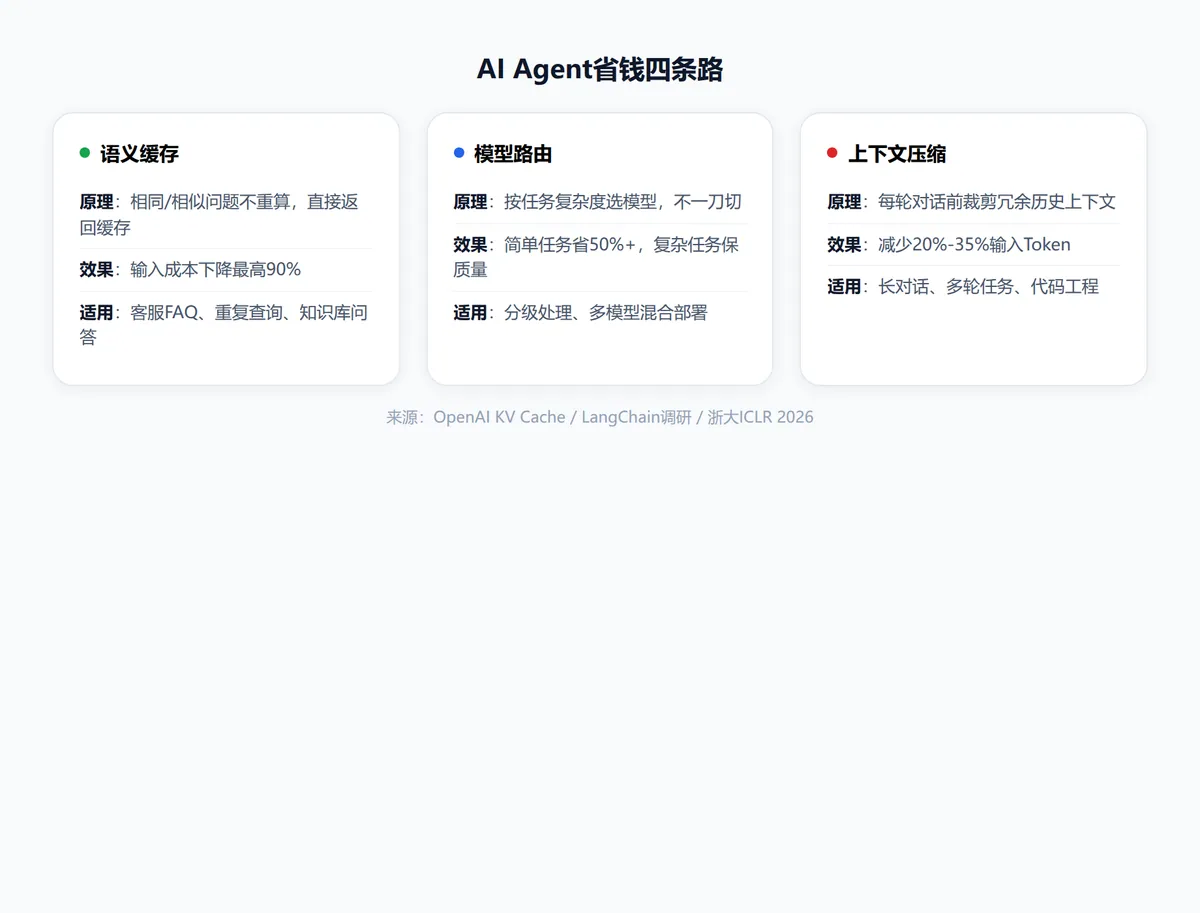Click the page title AI Agent省钱四条路
The image size is (1200, 913).
click(600, 70)
